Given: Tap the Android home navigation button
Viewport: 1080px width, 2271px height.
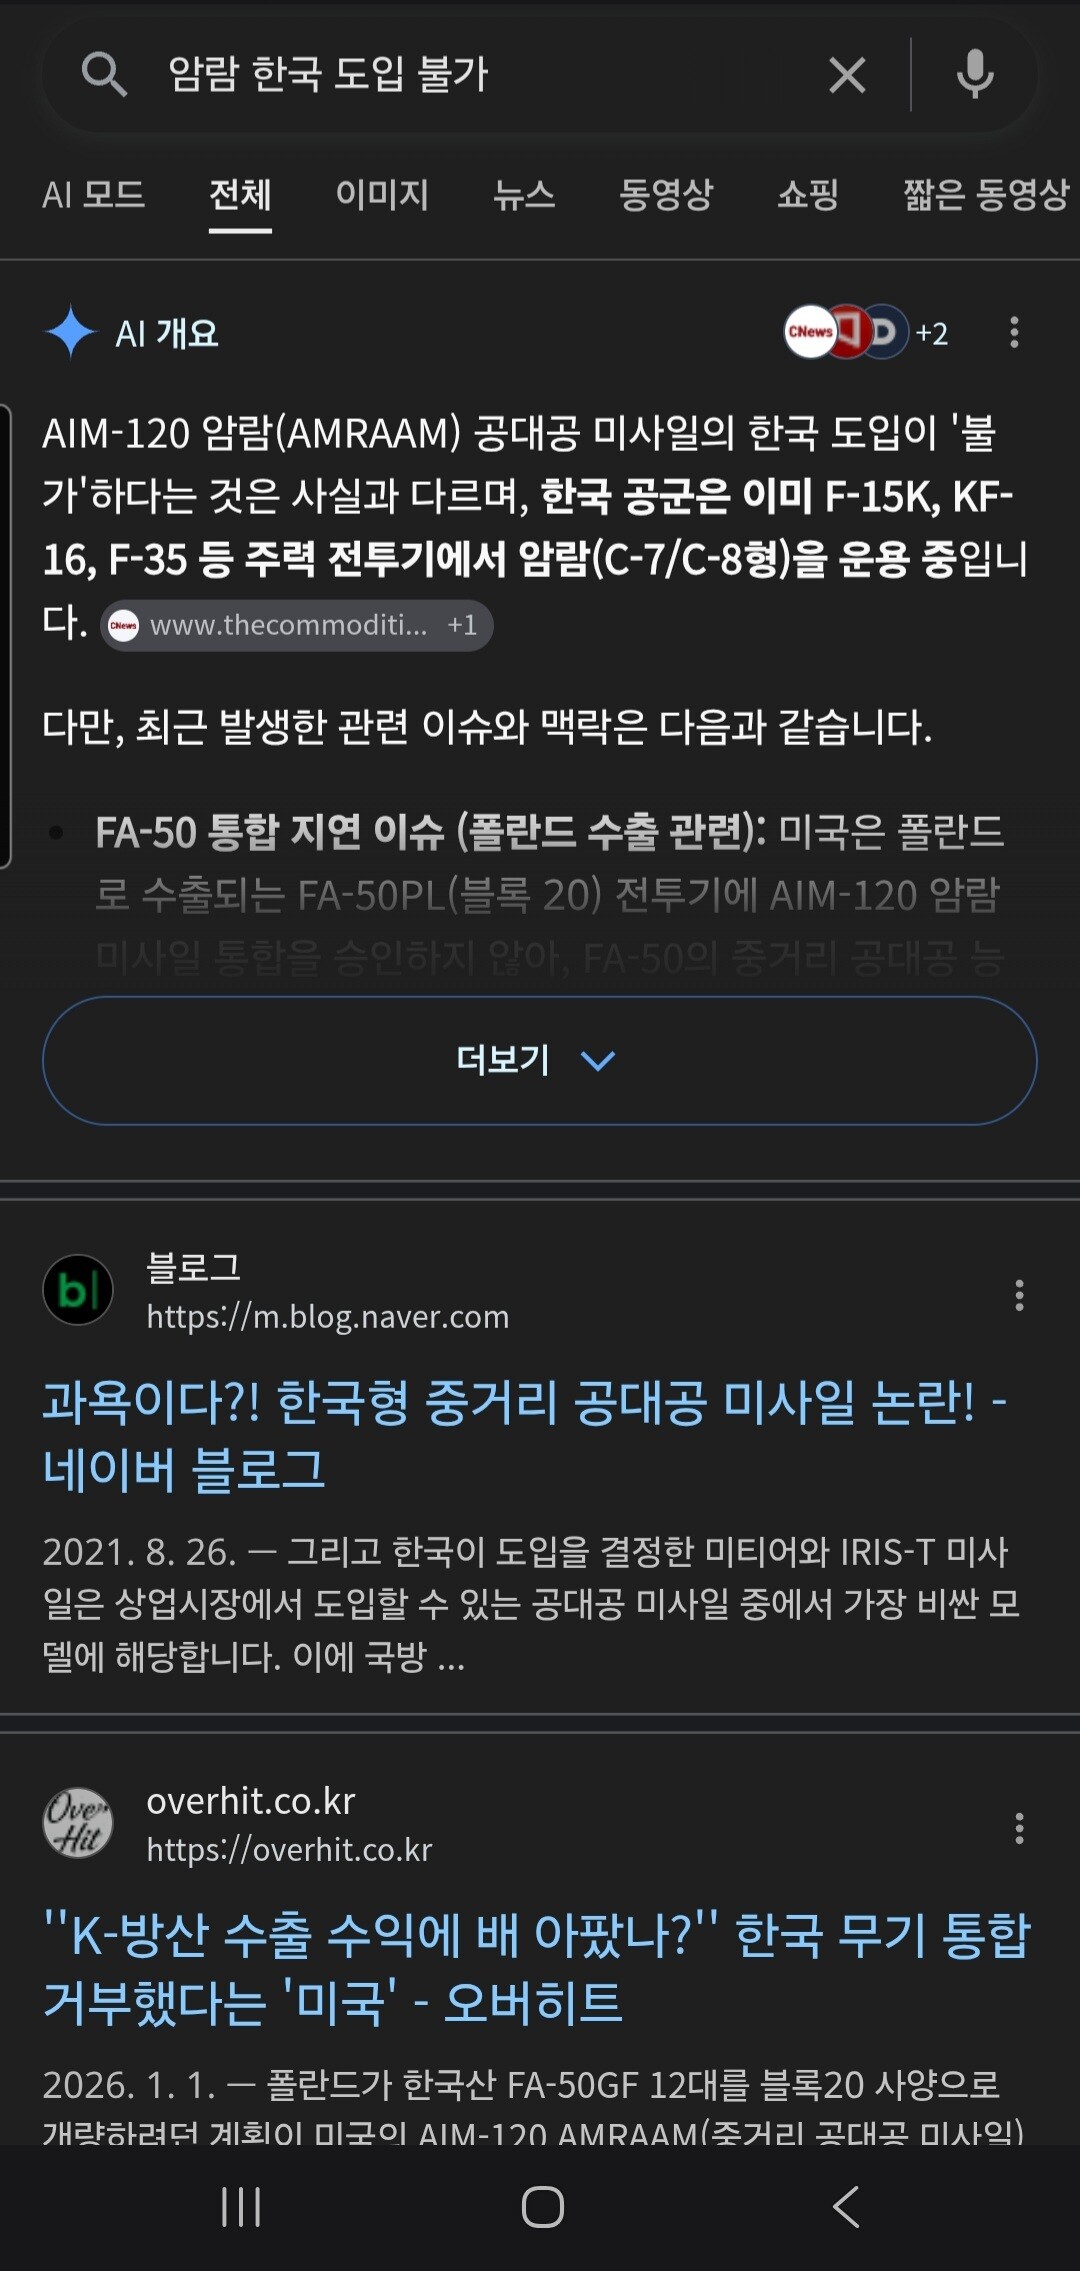Looking at the screenshot, I should point(542,2206).
